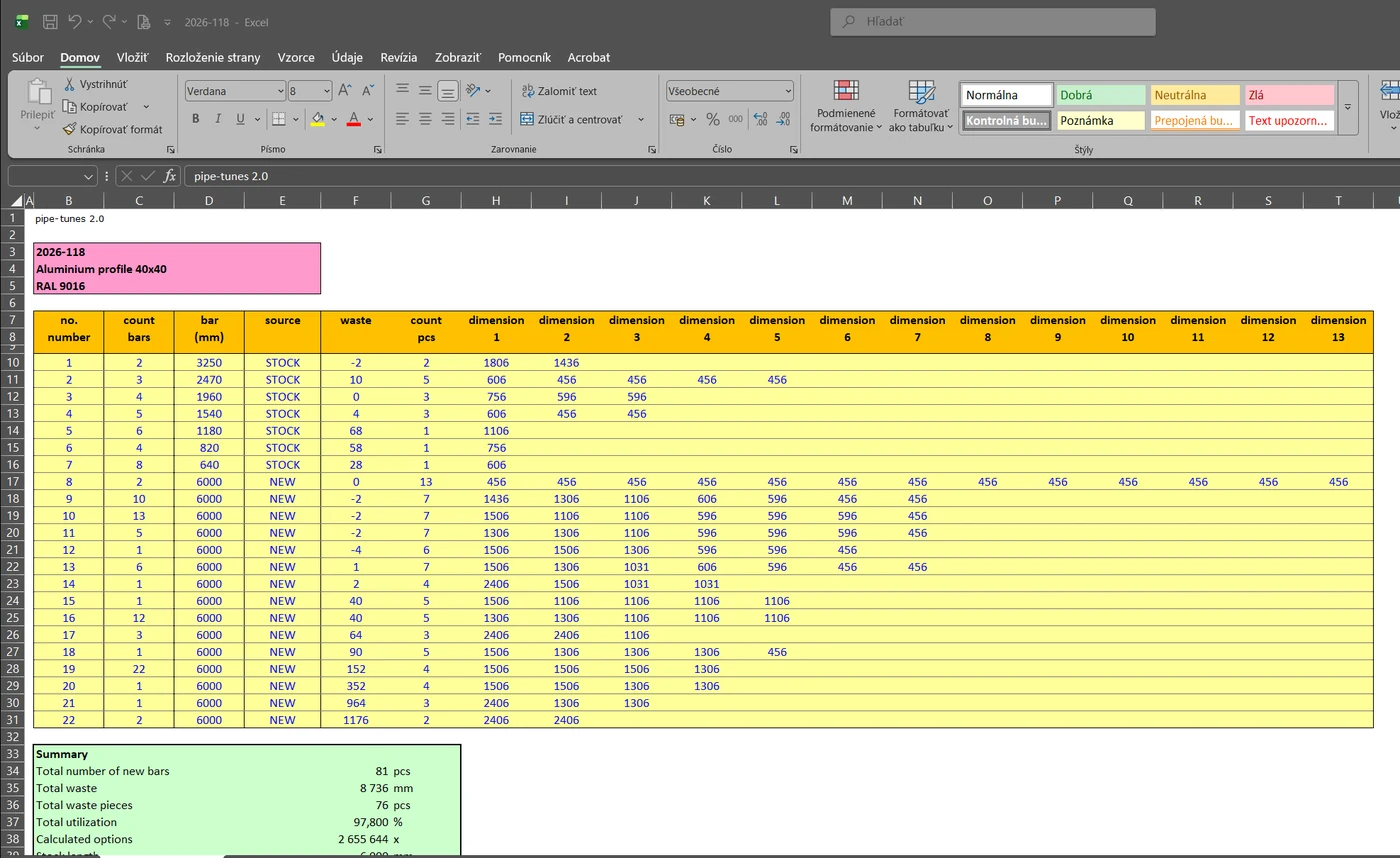Toggle Italic formatting
This screenshot has height=858, width=1400.
point(218,119)
